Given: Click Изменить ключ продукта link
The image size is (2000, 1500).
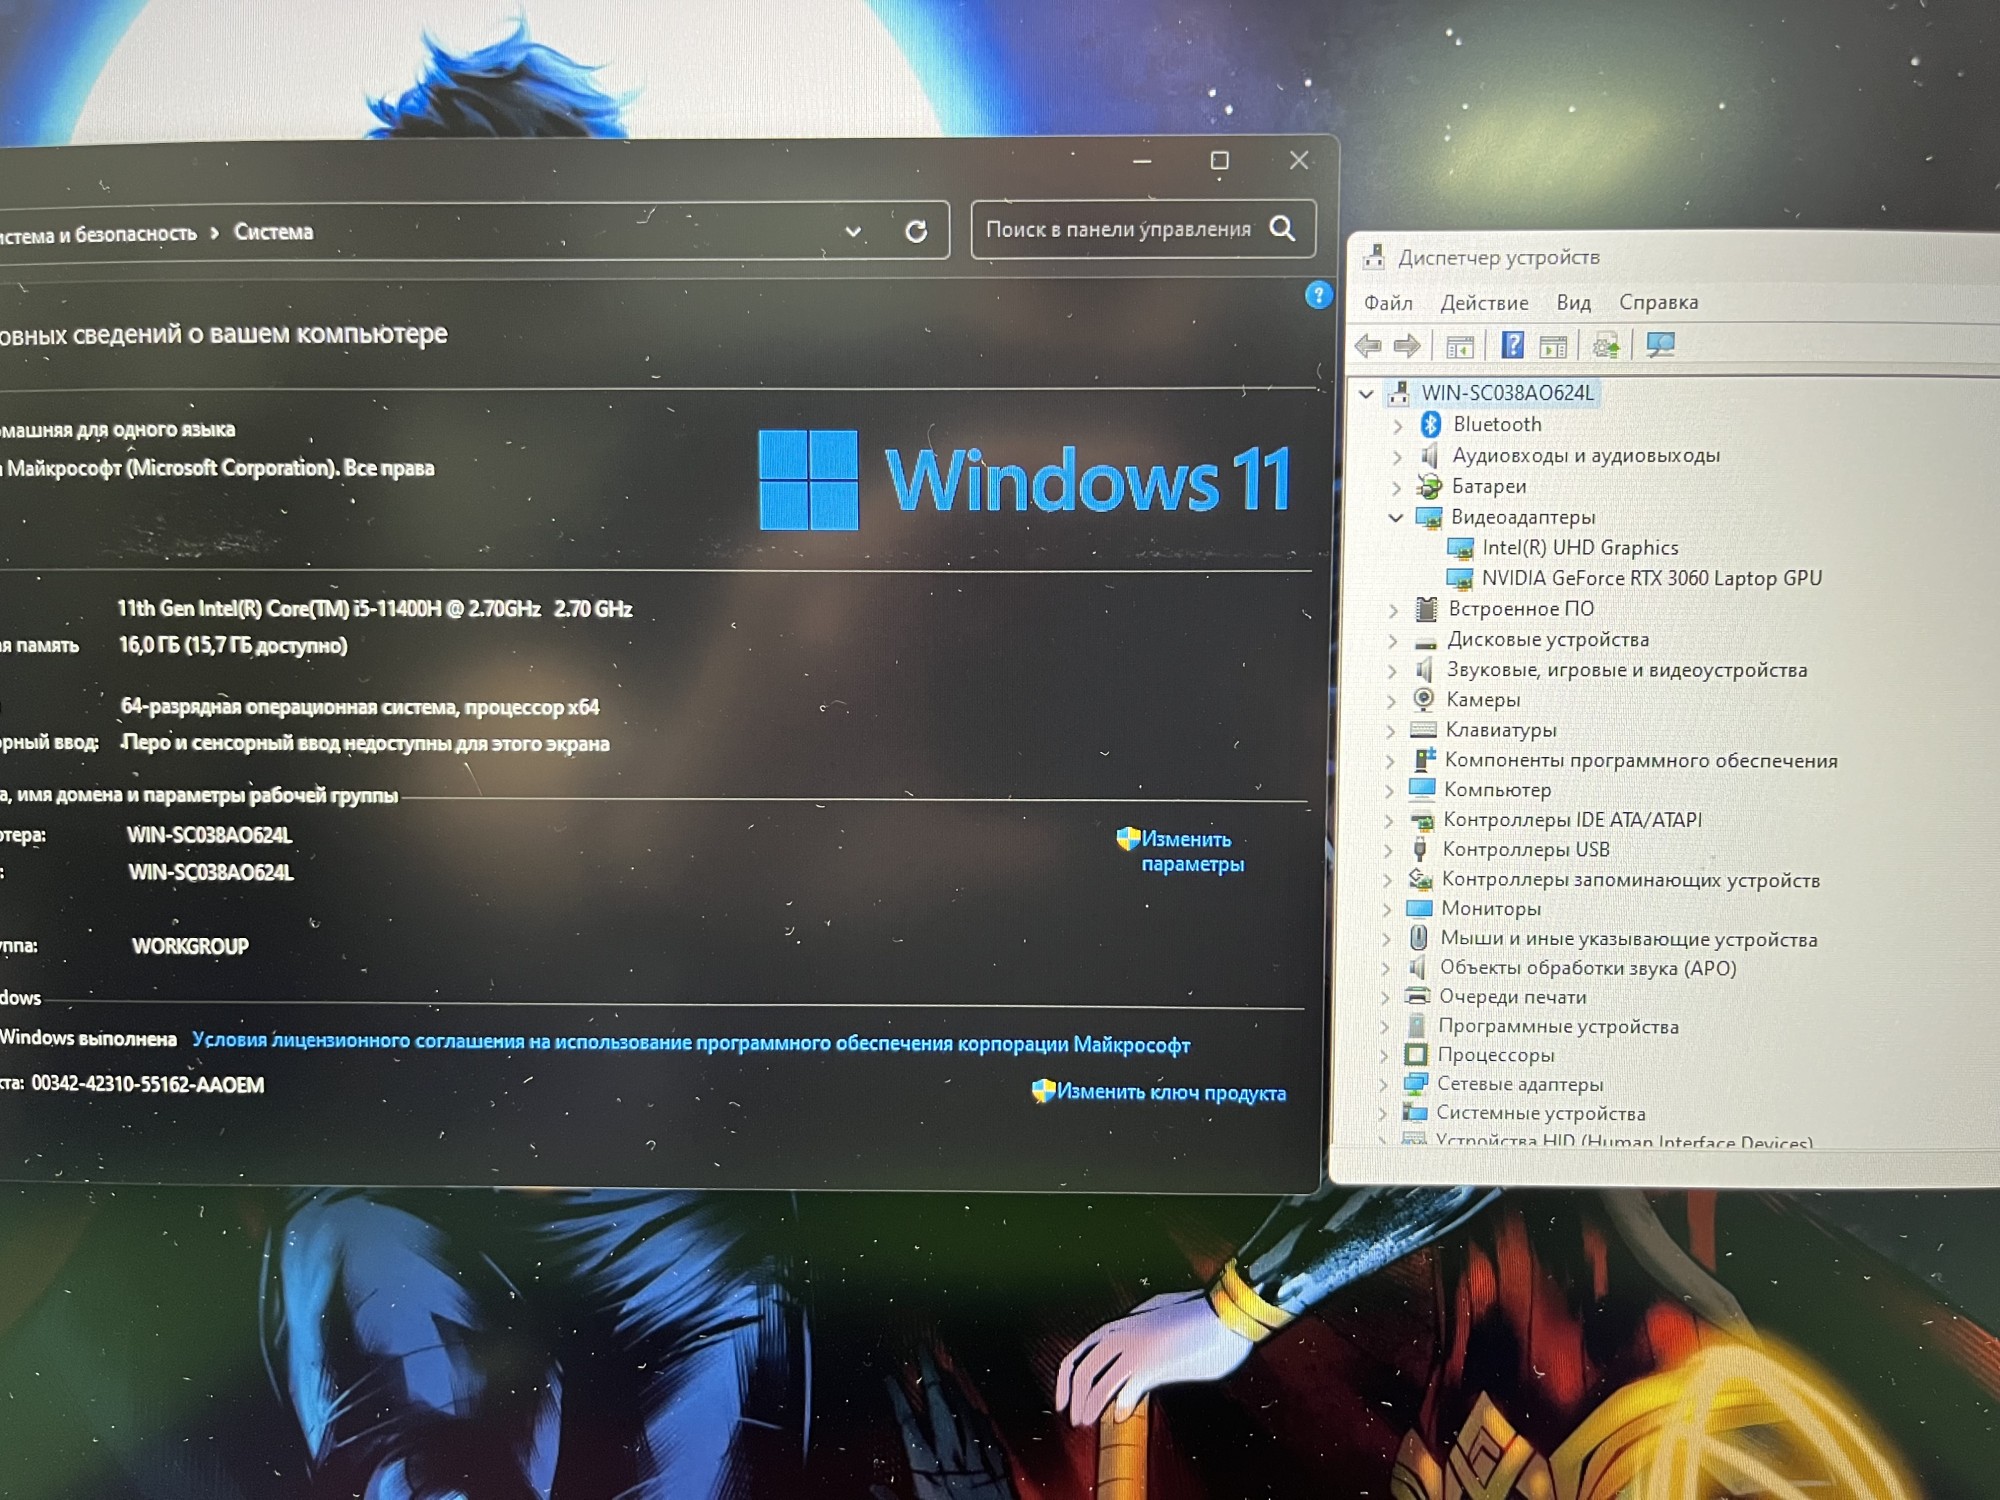Looking at the screenshot, I should pyautogui.click(x=1170, y=1093).
